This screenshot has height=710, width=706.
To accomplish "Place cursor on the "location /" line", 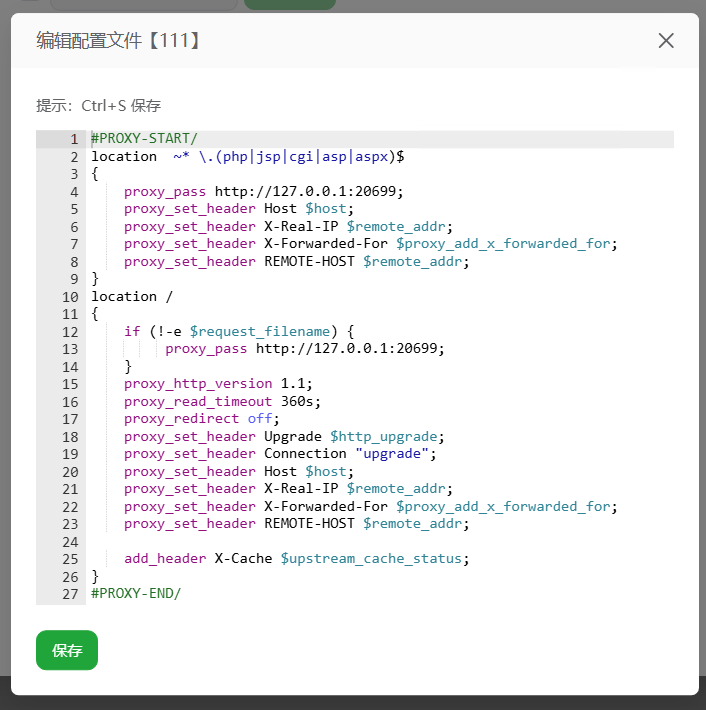I will tap(131, 296).
